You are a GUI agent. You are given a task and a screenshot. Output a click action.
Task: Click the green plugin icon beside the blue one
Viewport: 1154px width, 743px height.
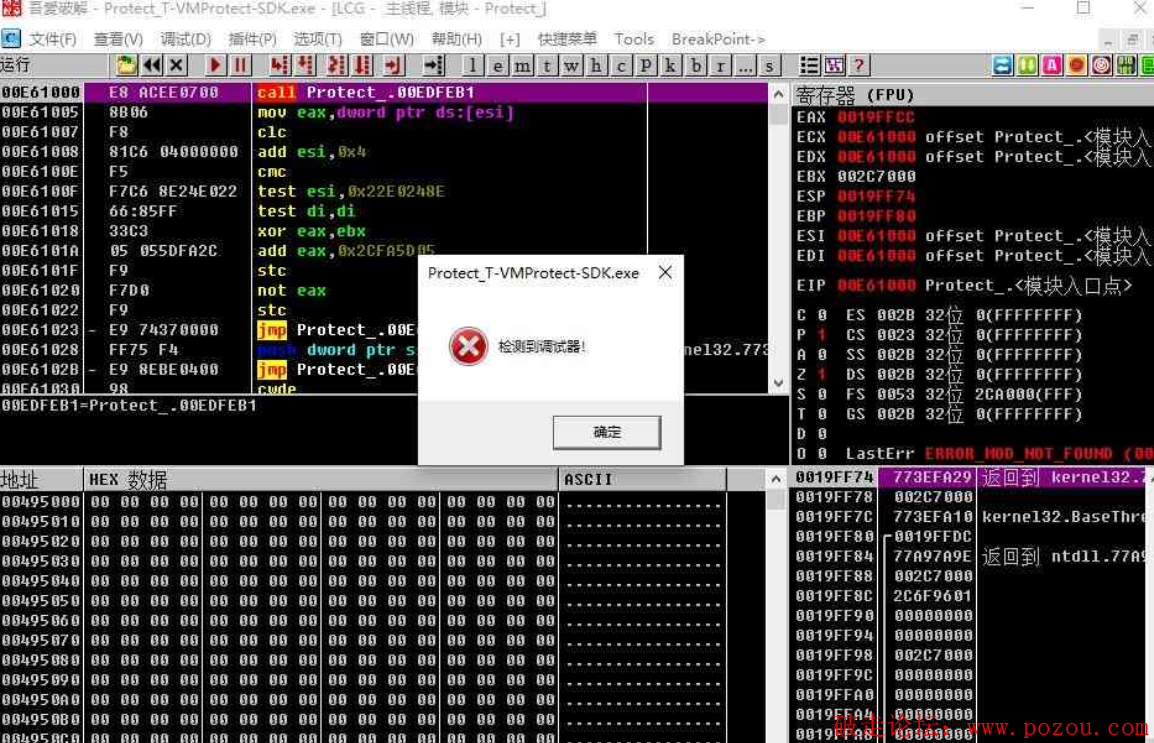(1027, 65)
